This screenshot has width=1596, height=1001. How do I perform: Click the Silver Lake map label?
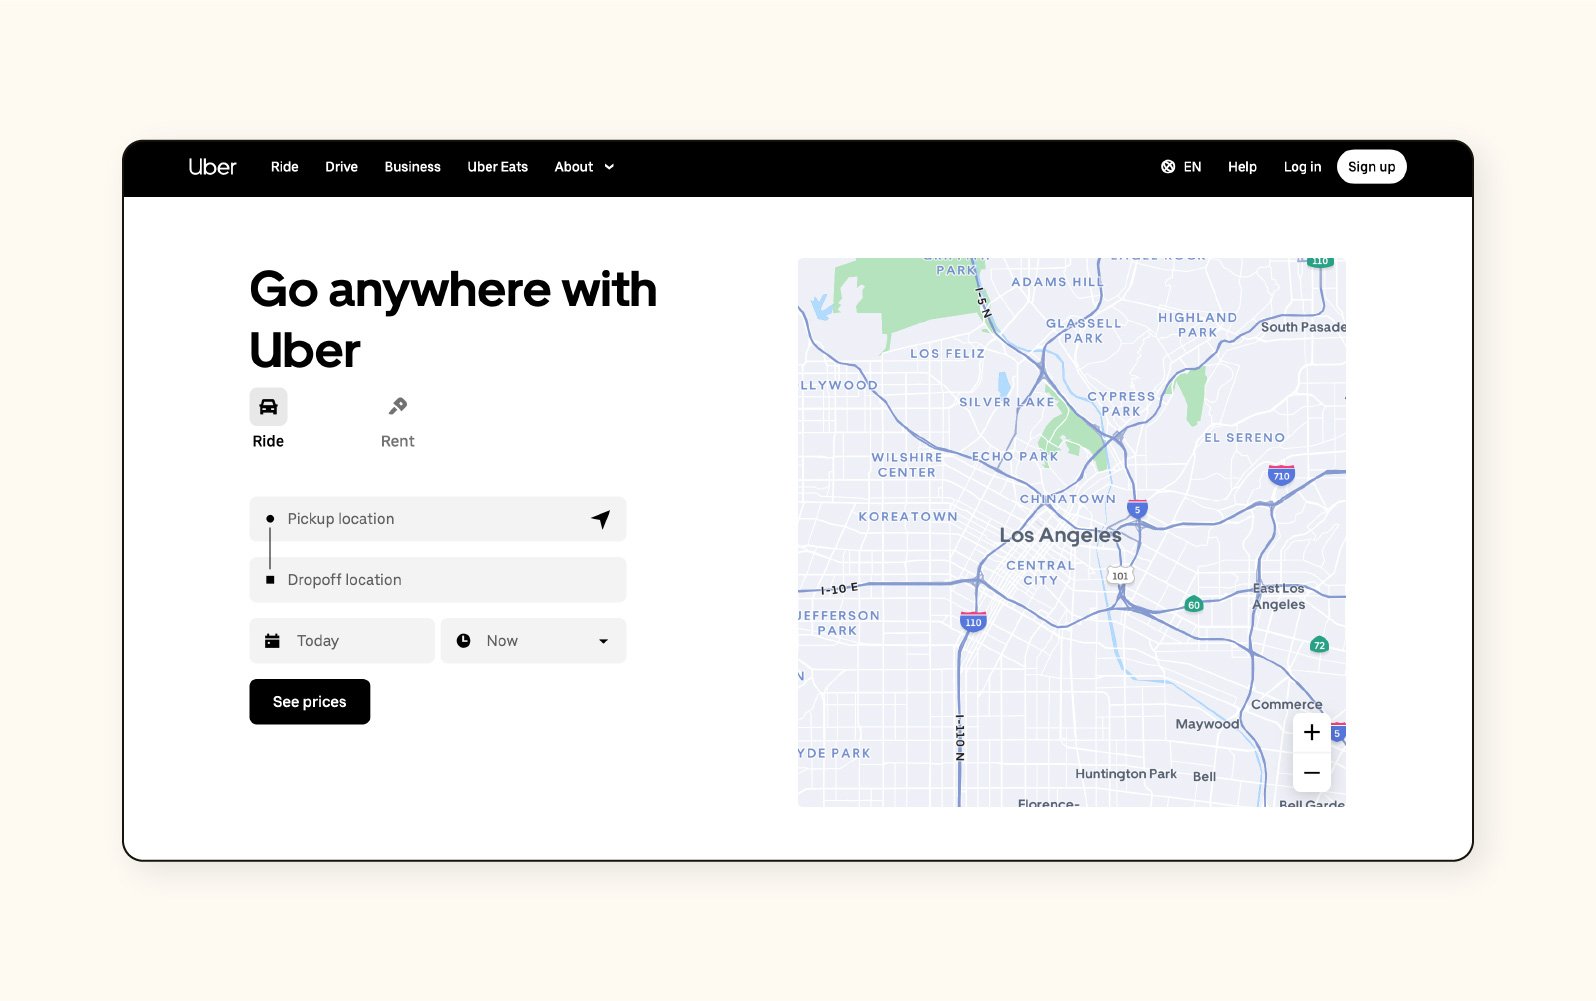[x=1007, y=402]
